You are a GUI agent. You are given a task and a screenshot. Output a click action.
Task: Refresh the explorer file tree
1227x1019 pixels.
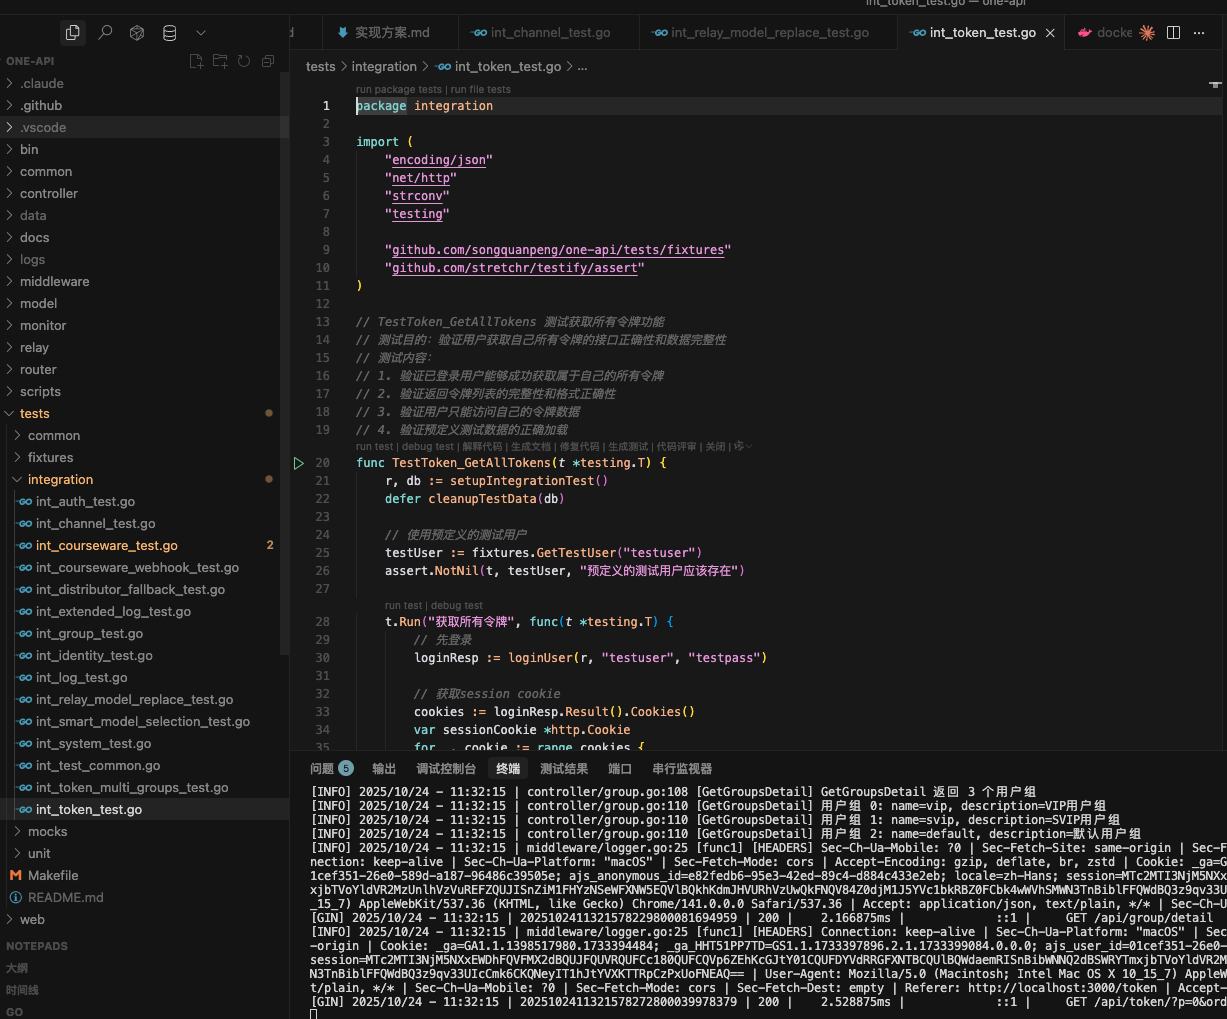click(244, 61)
